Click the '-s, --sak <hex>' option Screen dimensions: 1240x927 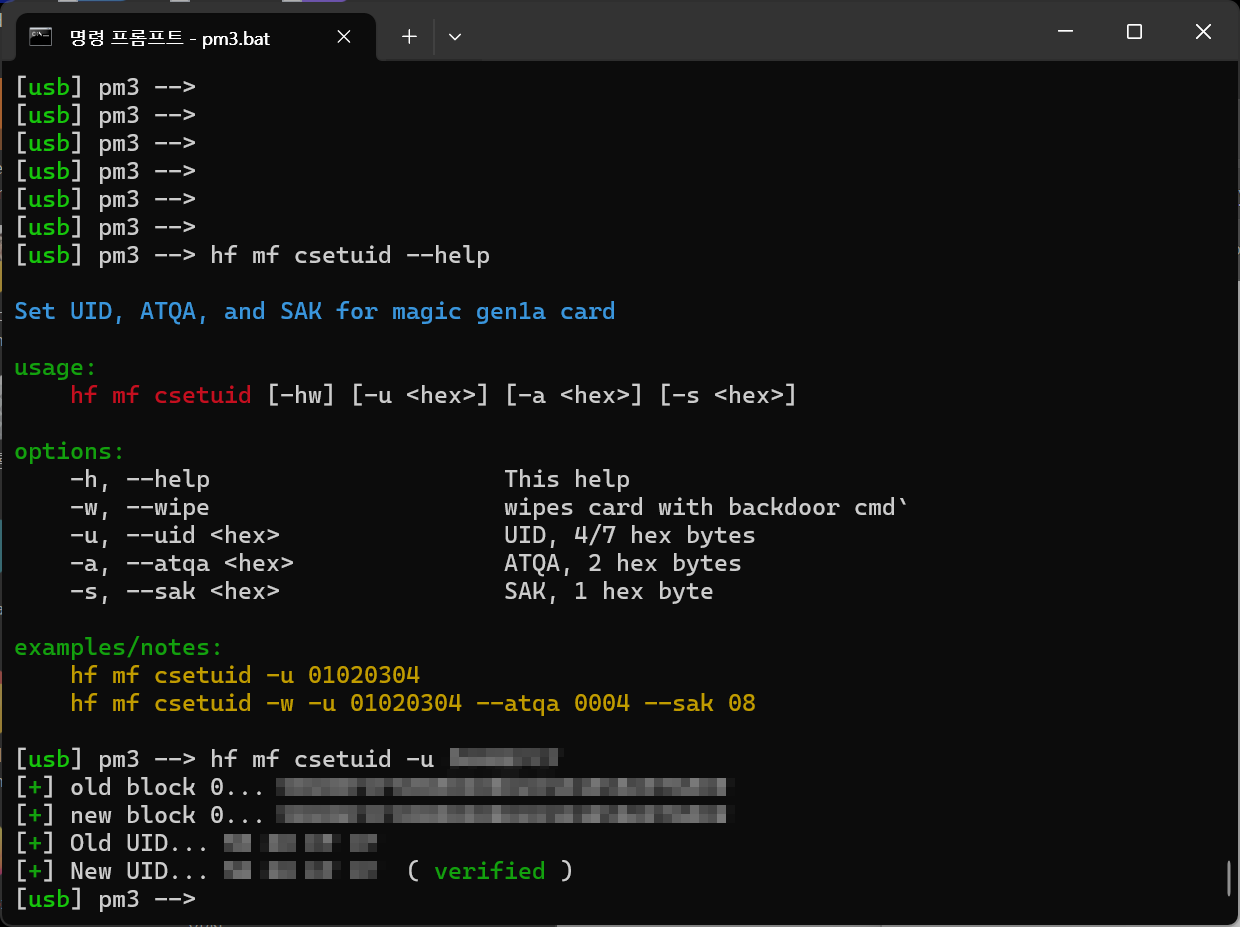click(x=175, y=591)
